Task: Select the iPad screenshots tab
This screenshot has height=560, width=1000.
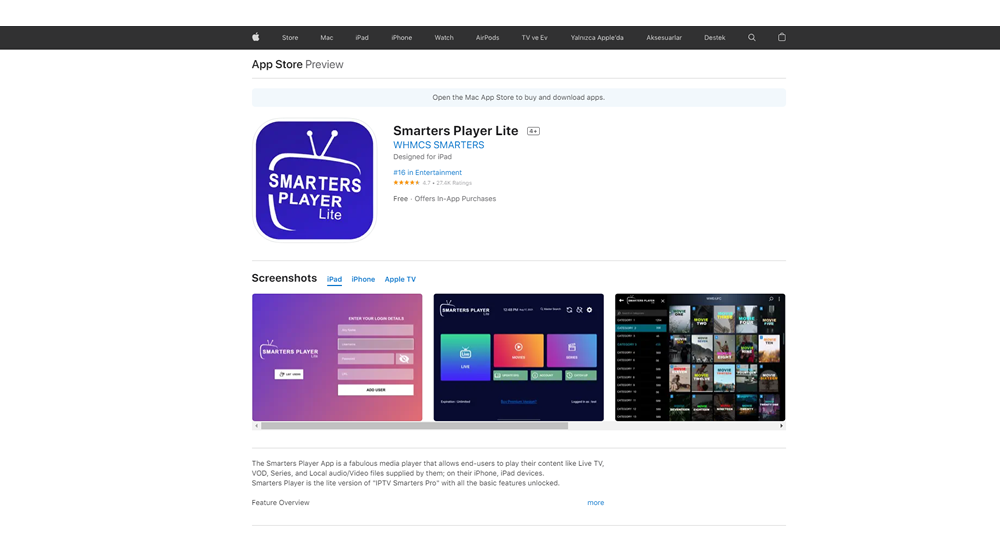Action: (x=334, y=279)
